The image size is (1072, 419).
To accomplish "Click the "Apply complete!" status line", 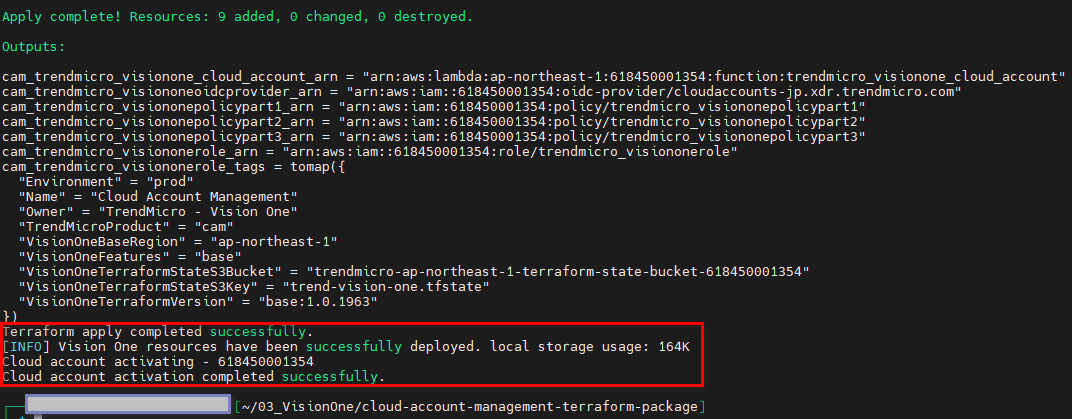I will [x=238, y=17].
